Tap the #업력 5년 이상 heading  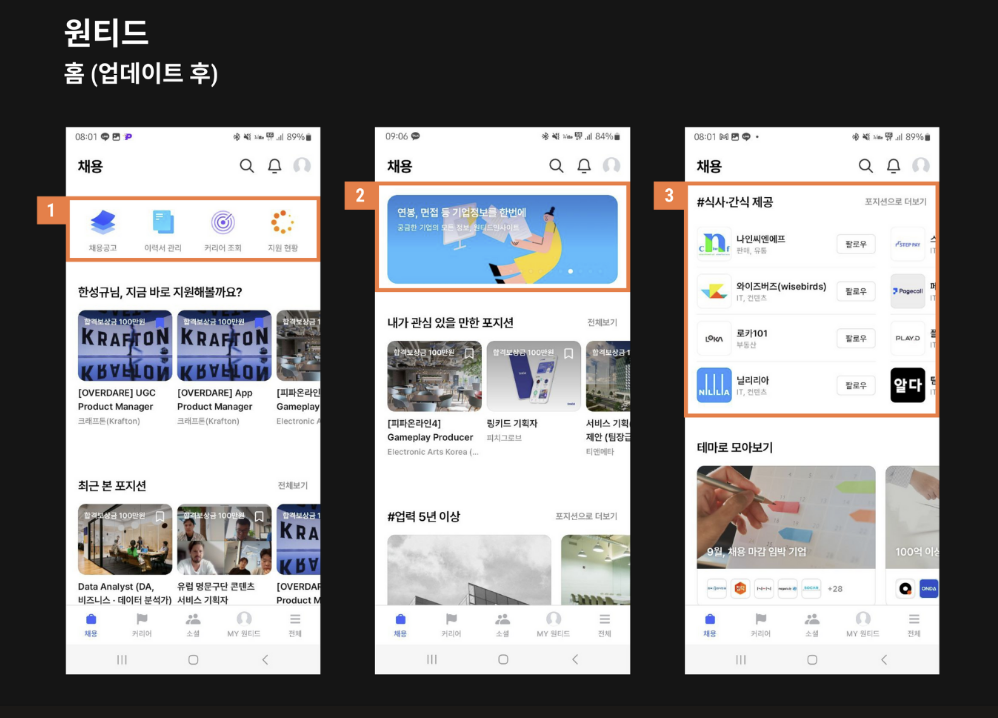[423, 516]
